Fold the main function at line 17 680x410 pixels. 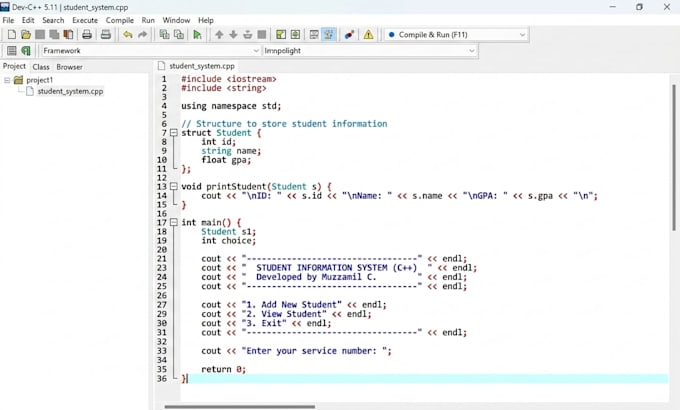[173, 223]
